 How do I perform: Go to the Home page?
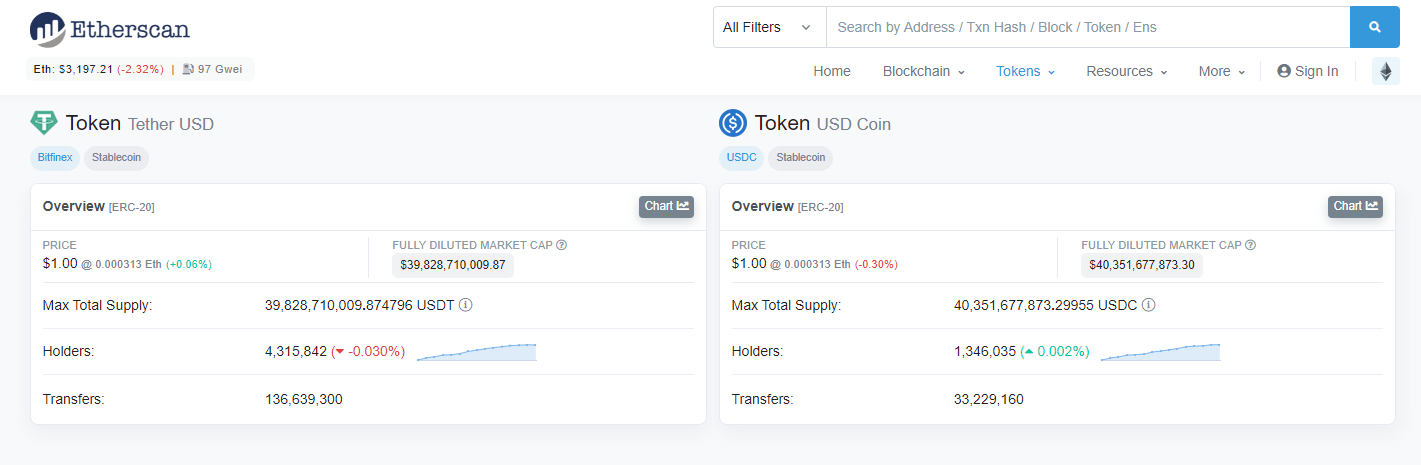832,71
